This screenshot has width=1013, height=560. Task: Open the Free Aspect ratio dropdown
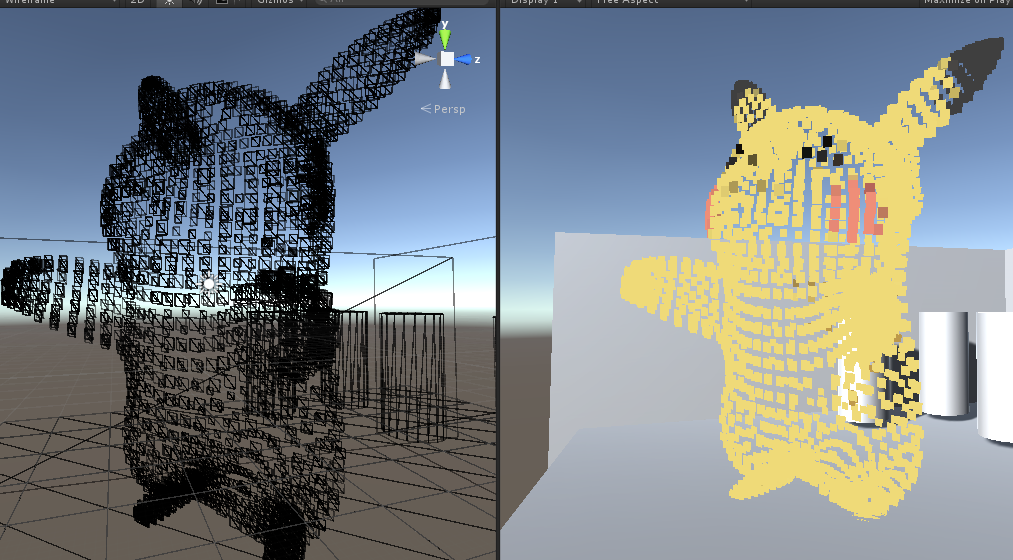coord(671,2)
